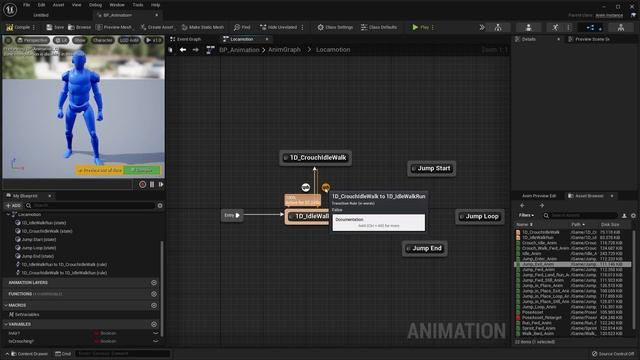Click BP_Animation in the breadcrumb
This screenshot has height=360, width=640.
click(x=239, y=50)
